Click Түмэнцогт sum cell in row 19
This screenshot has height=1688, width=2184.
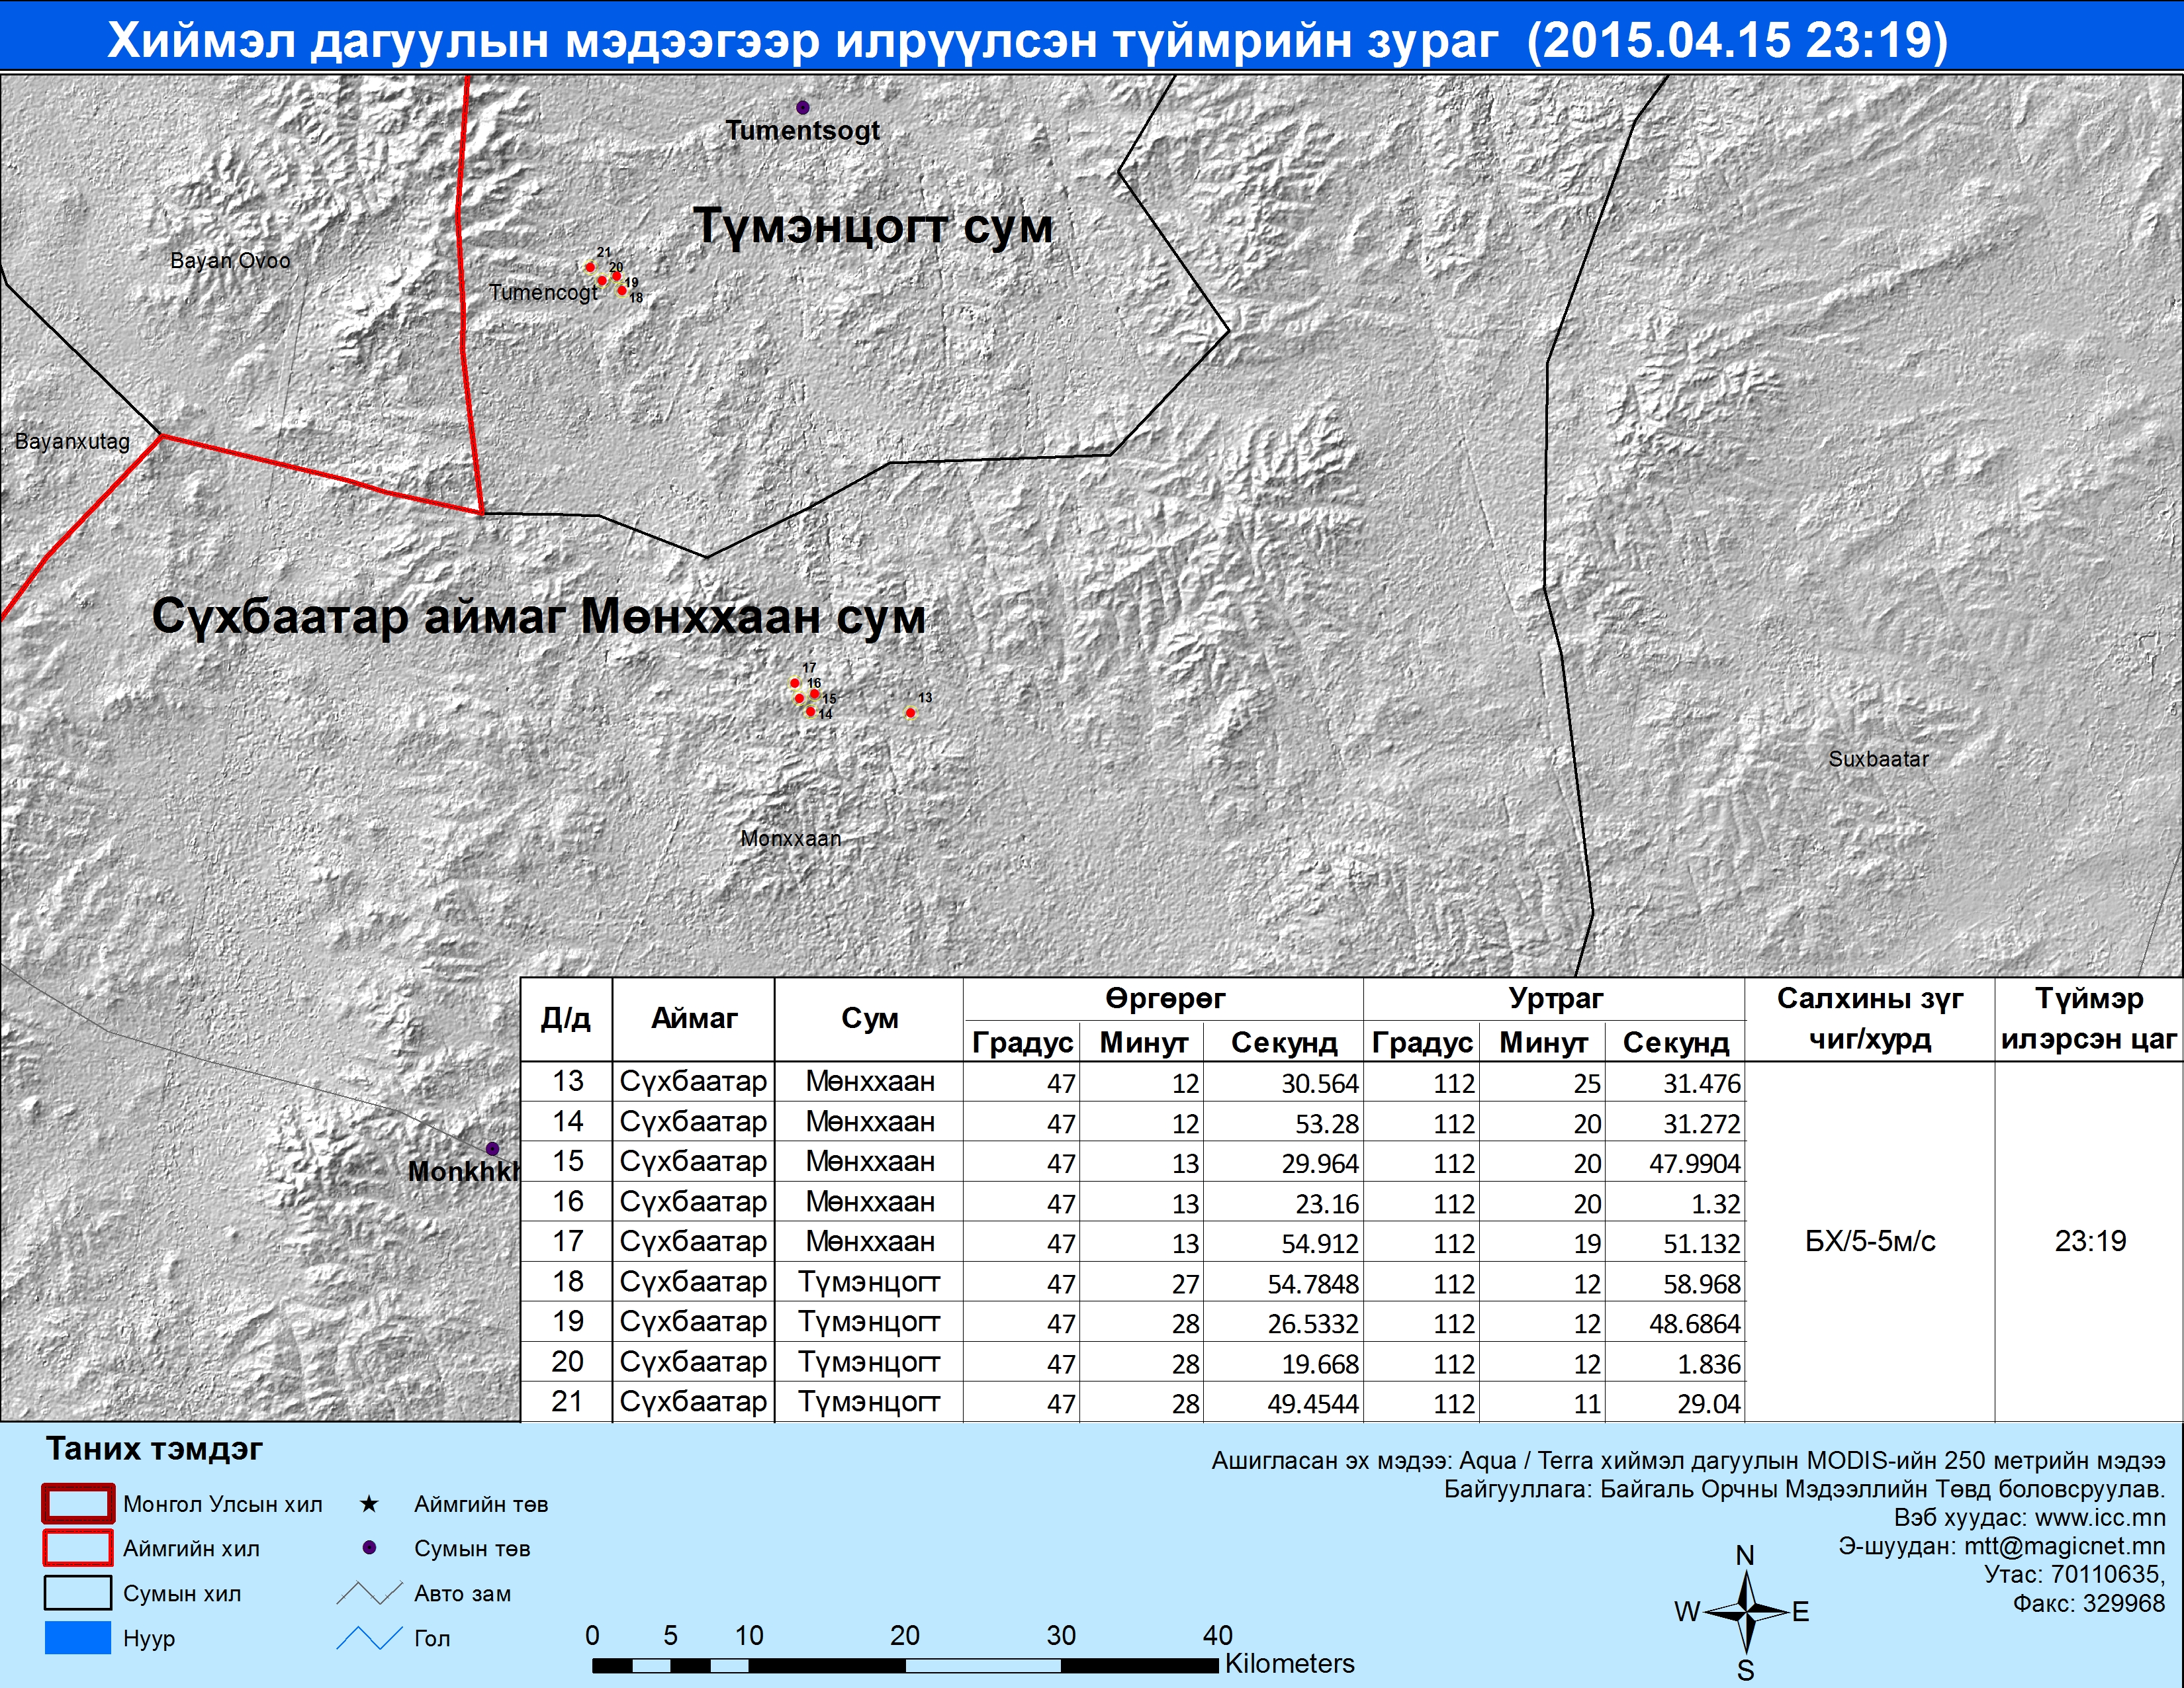click(x=869, y=1321)
